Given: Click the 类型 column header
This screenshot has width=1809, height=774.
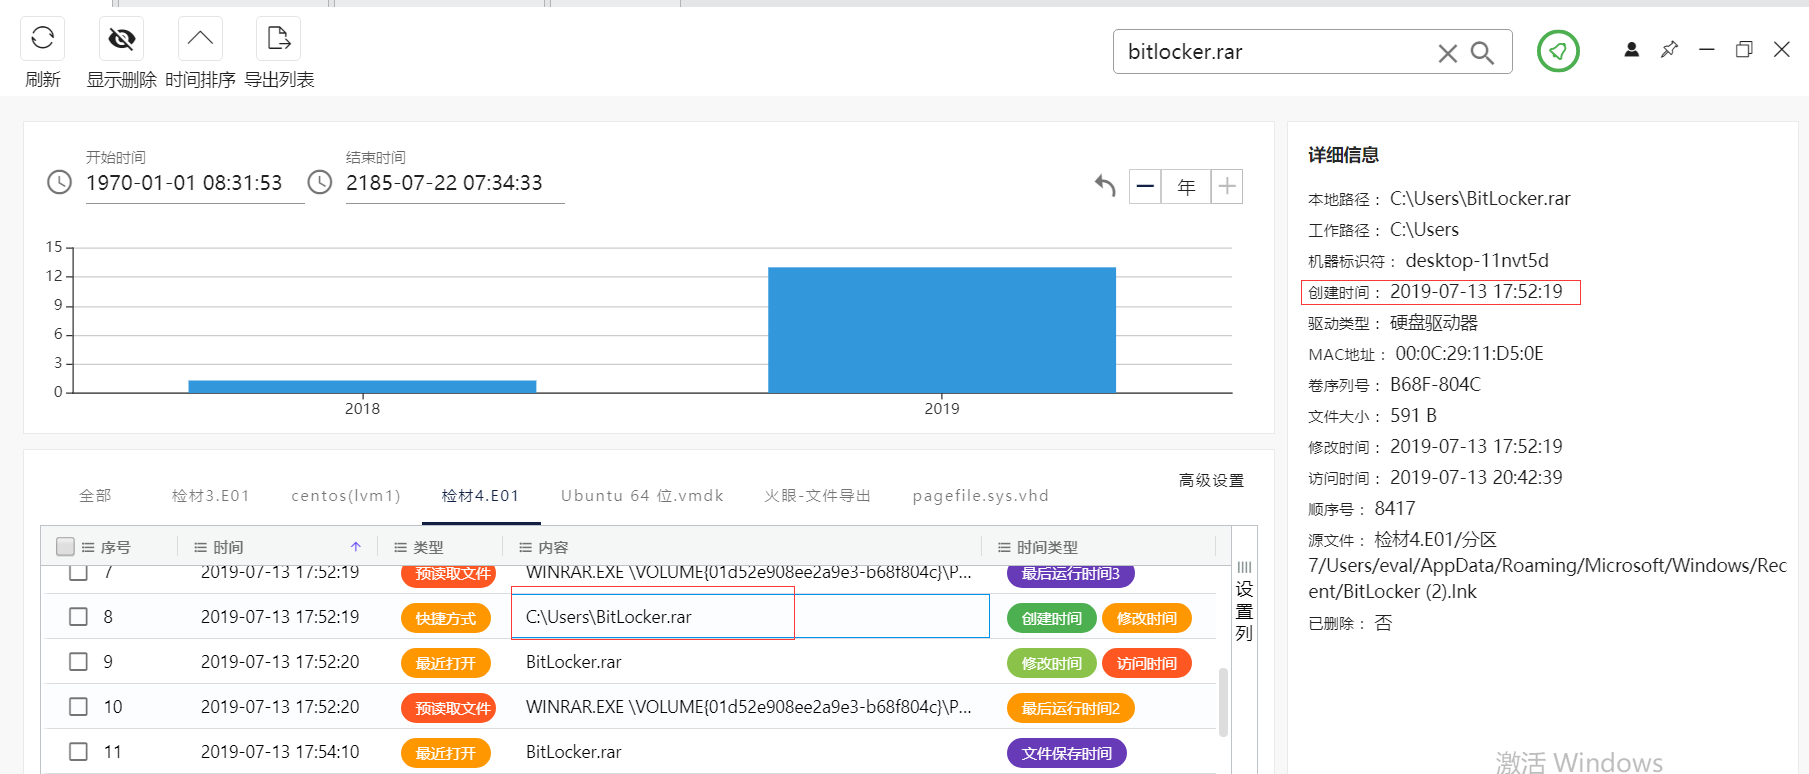Looking at the screenshot, I should (428, 547).
